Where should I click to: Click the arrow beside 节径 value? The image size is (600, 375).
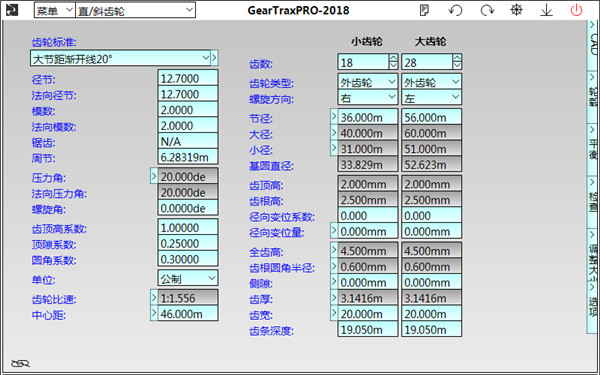(x=334, y=116)
